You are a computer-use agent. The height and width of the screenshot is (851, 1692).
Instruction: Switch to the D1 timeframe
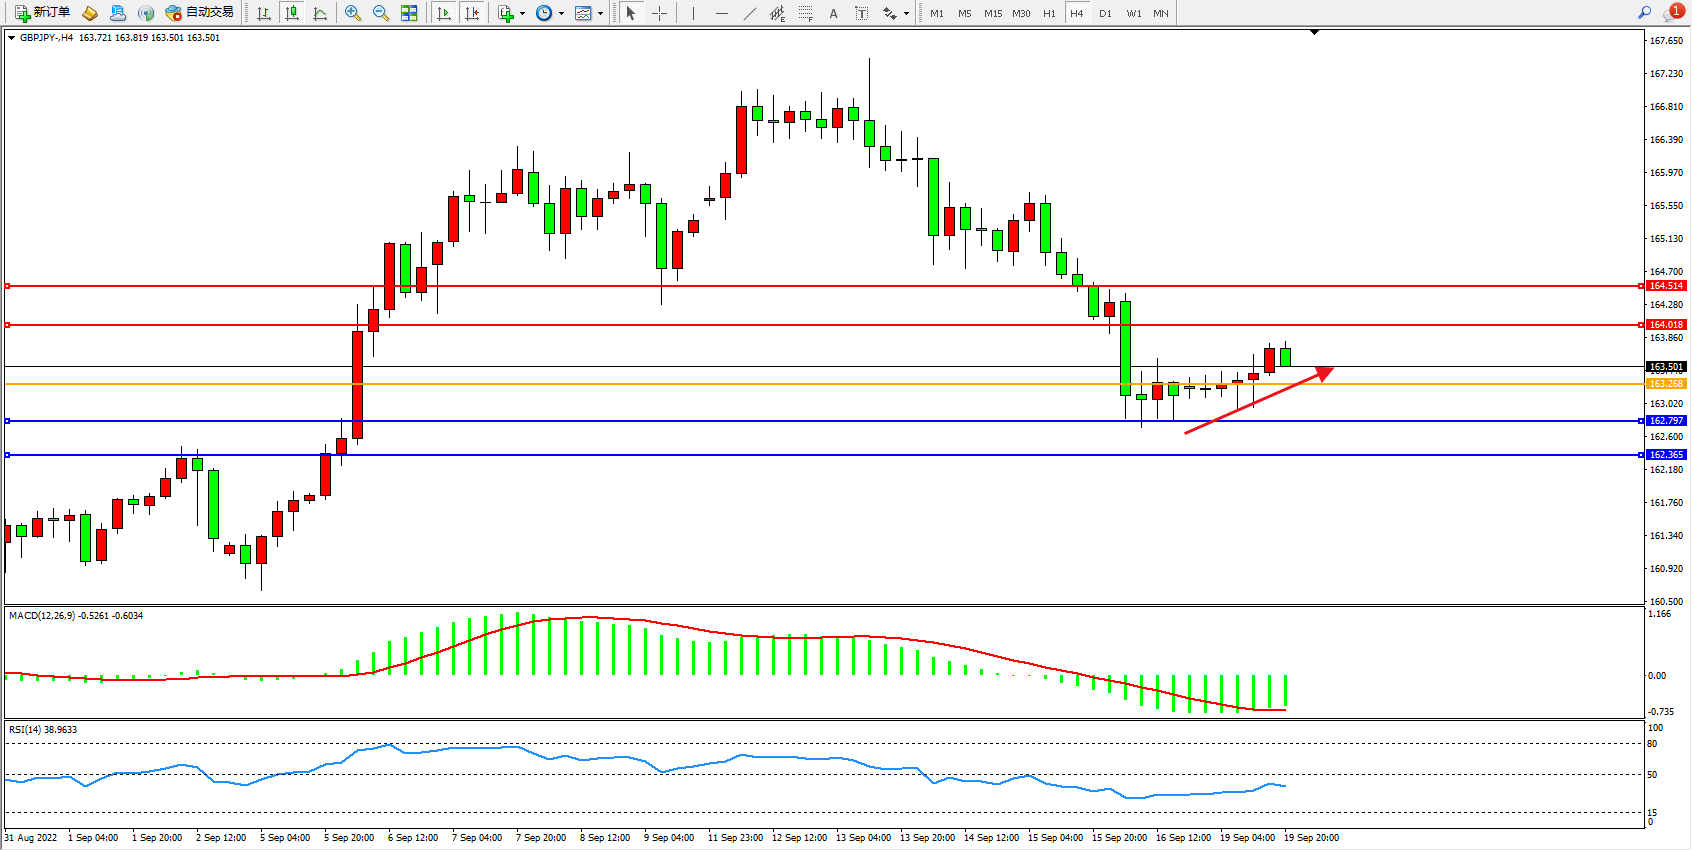click(x=1105, y=13)
